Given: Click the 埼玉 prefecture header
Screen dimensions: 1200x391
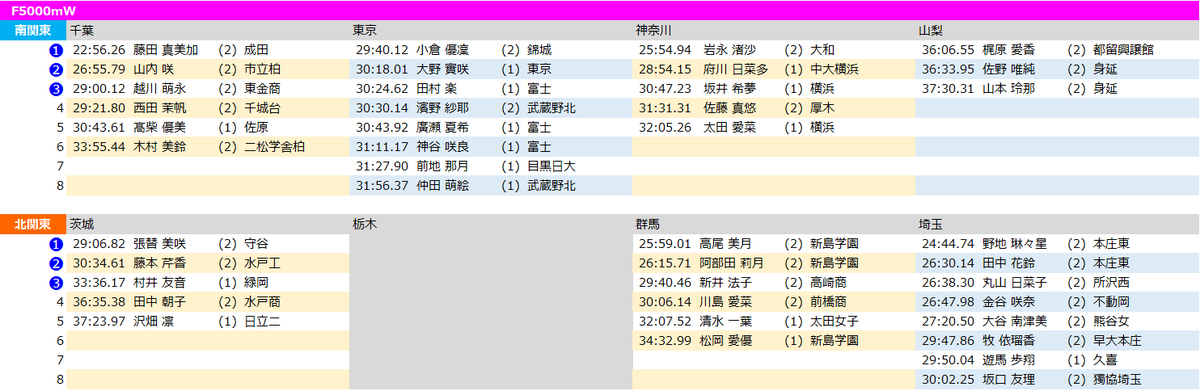Looking at the screenshot, I should pyautogui.click(x=931, y=225).
